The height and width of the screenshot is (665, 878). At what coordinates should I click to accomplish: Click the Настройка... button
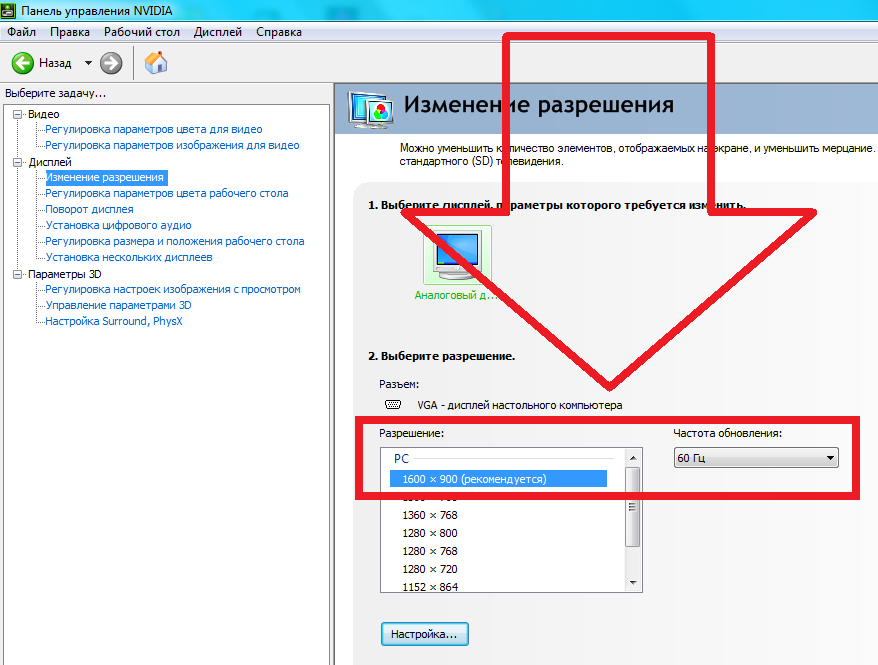424,634
